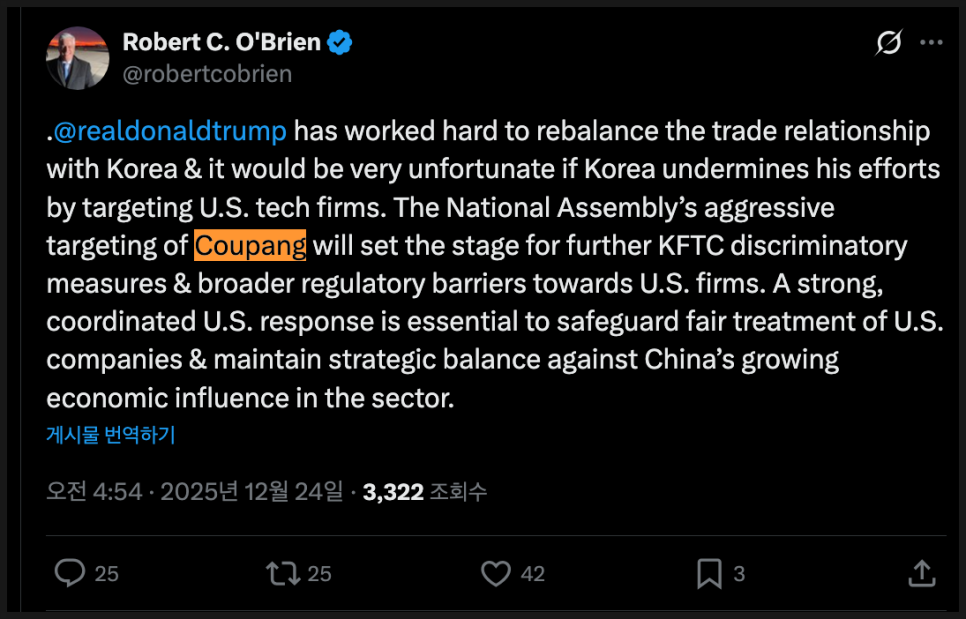Open Robert C. O'Brien display name link

pyautogui.click(x=221, y=42)
